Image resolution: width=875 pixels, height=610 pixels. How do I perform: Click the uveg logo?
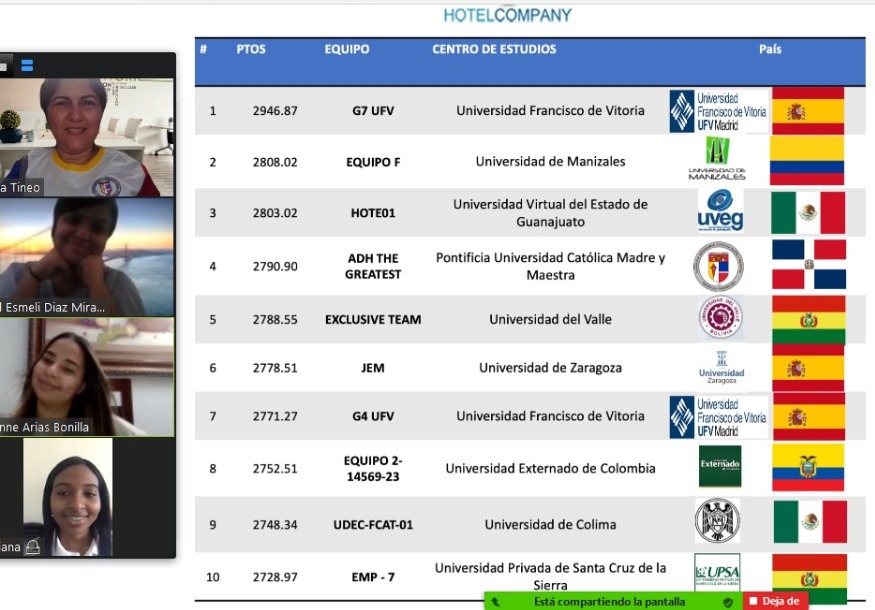[x=720, y=210]
